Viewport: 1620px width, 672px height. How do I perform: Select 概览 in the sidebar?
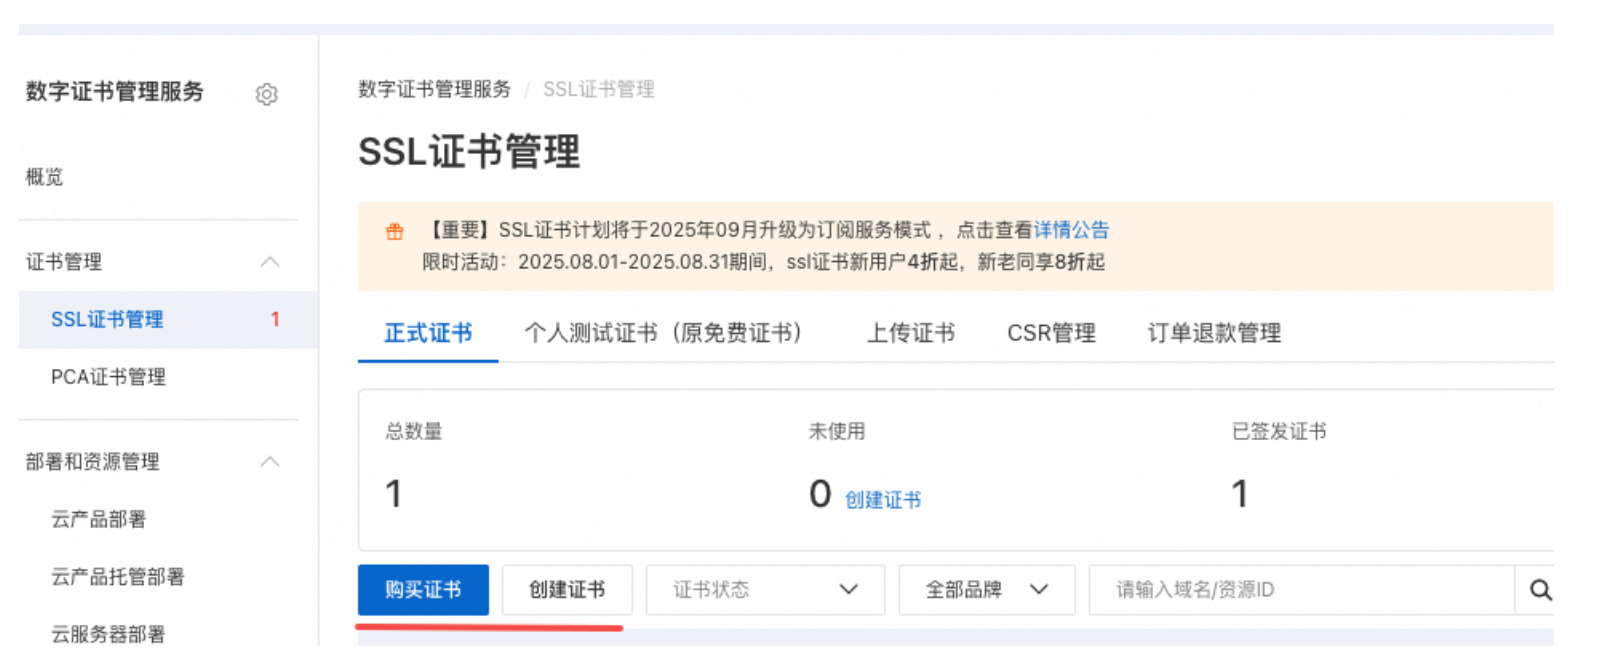pyautogui.click(x=44, y=177)
